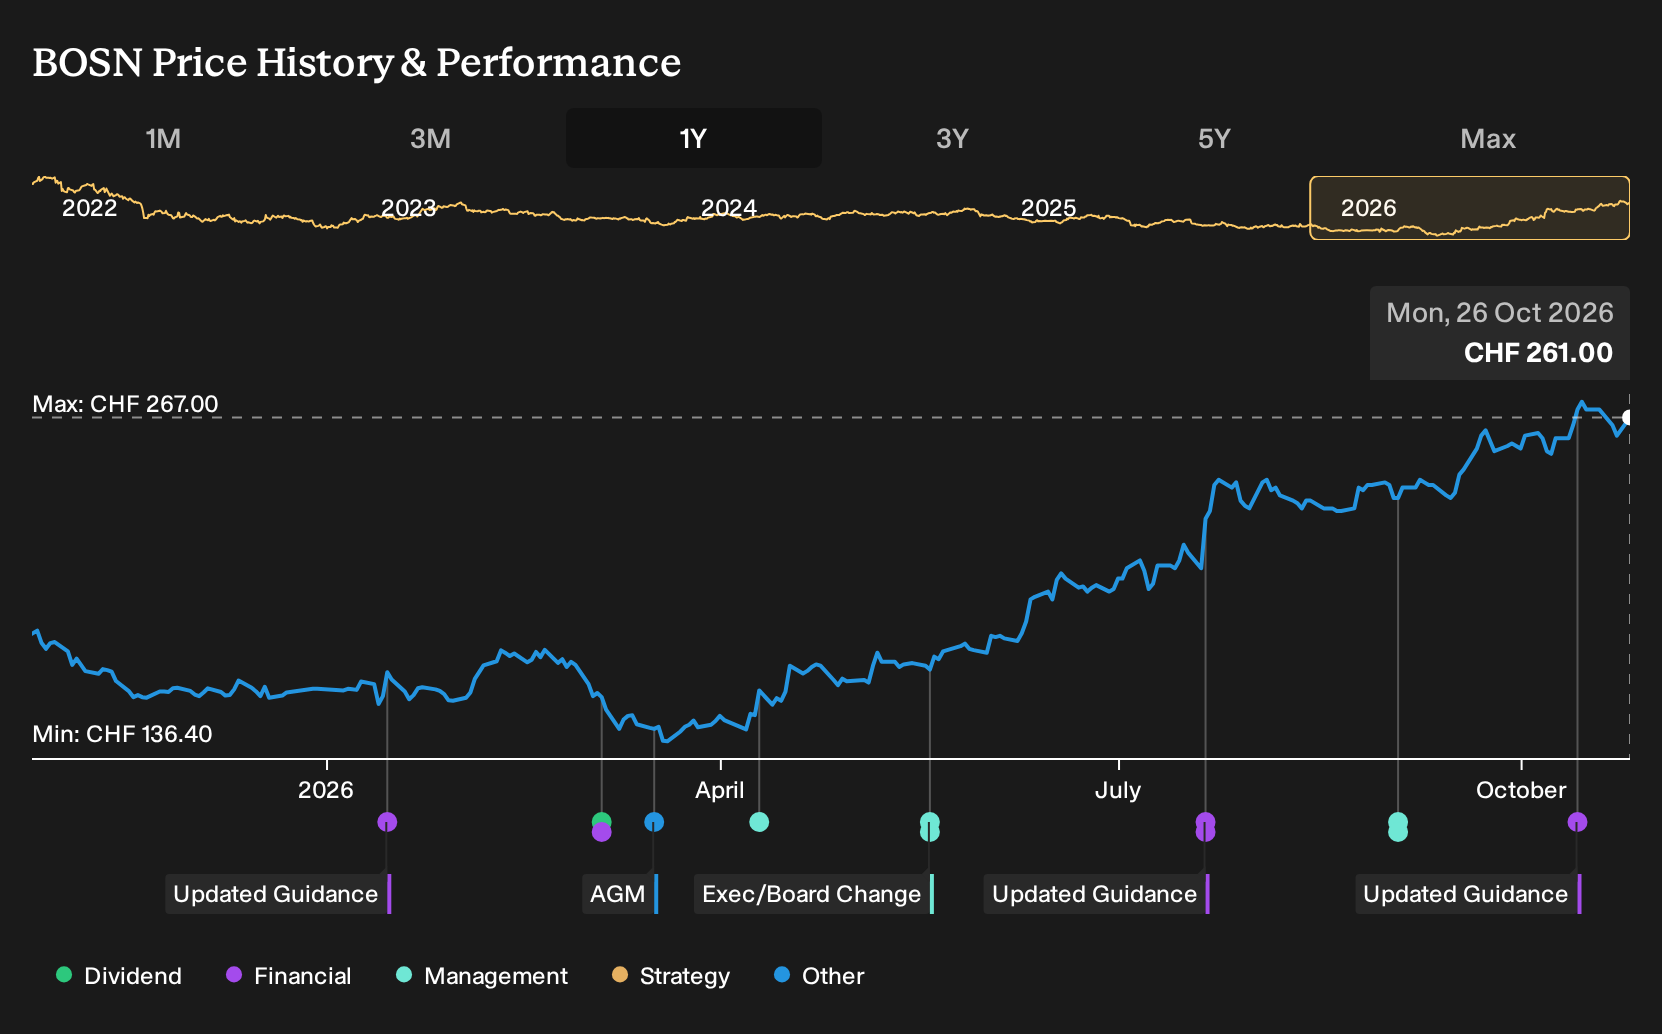Open the Updated Guidance label near the 2026 tick
This screenshot has width=1662, height=1034.
[278, 894]
